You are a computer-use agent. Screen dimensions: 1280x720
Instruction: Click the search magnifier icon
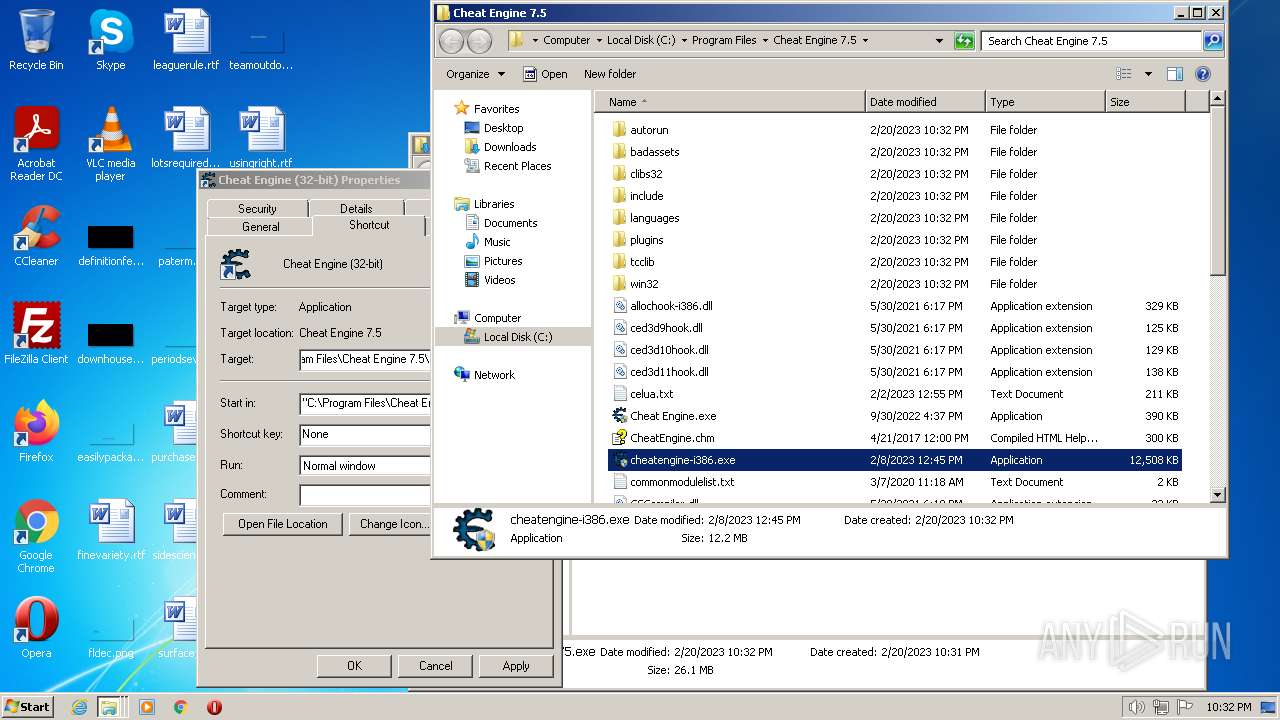1213,41
